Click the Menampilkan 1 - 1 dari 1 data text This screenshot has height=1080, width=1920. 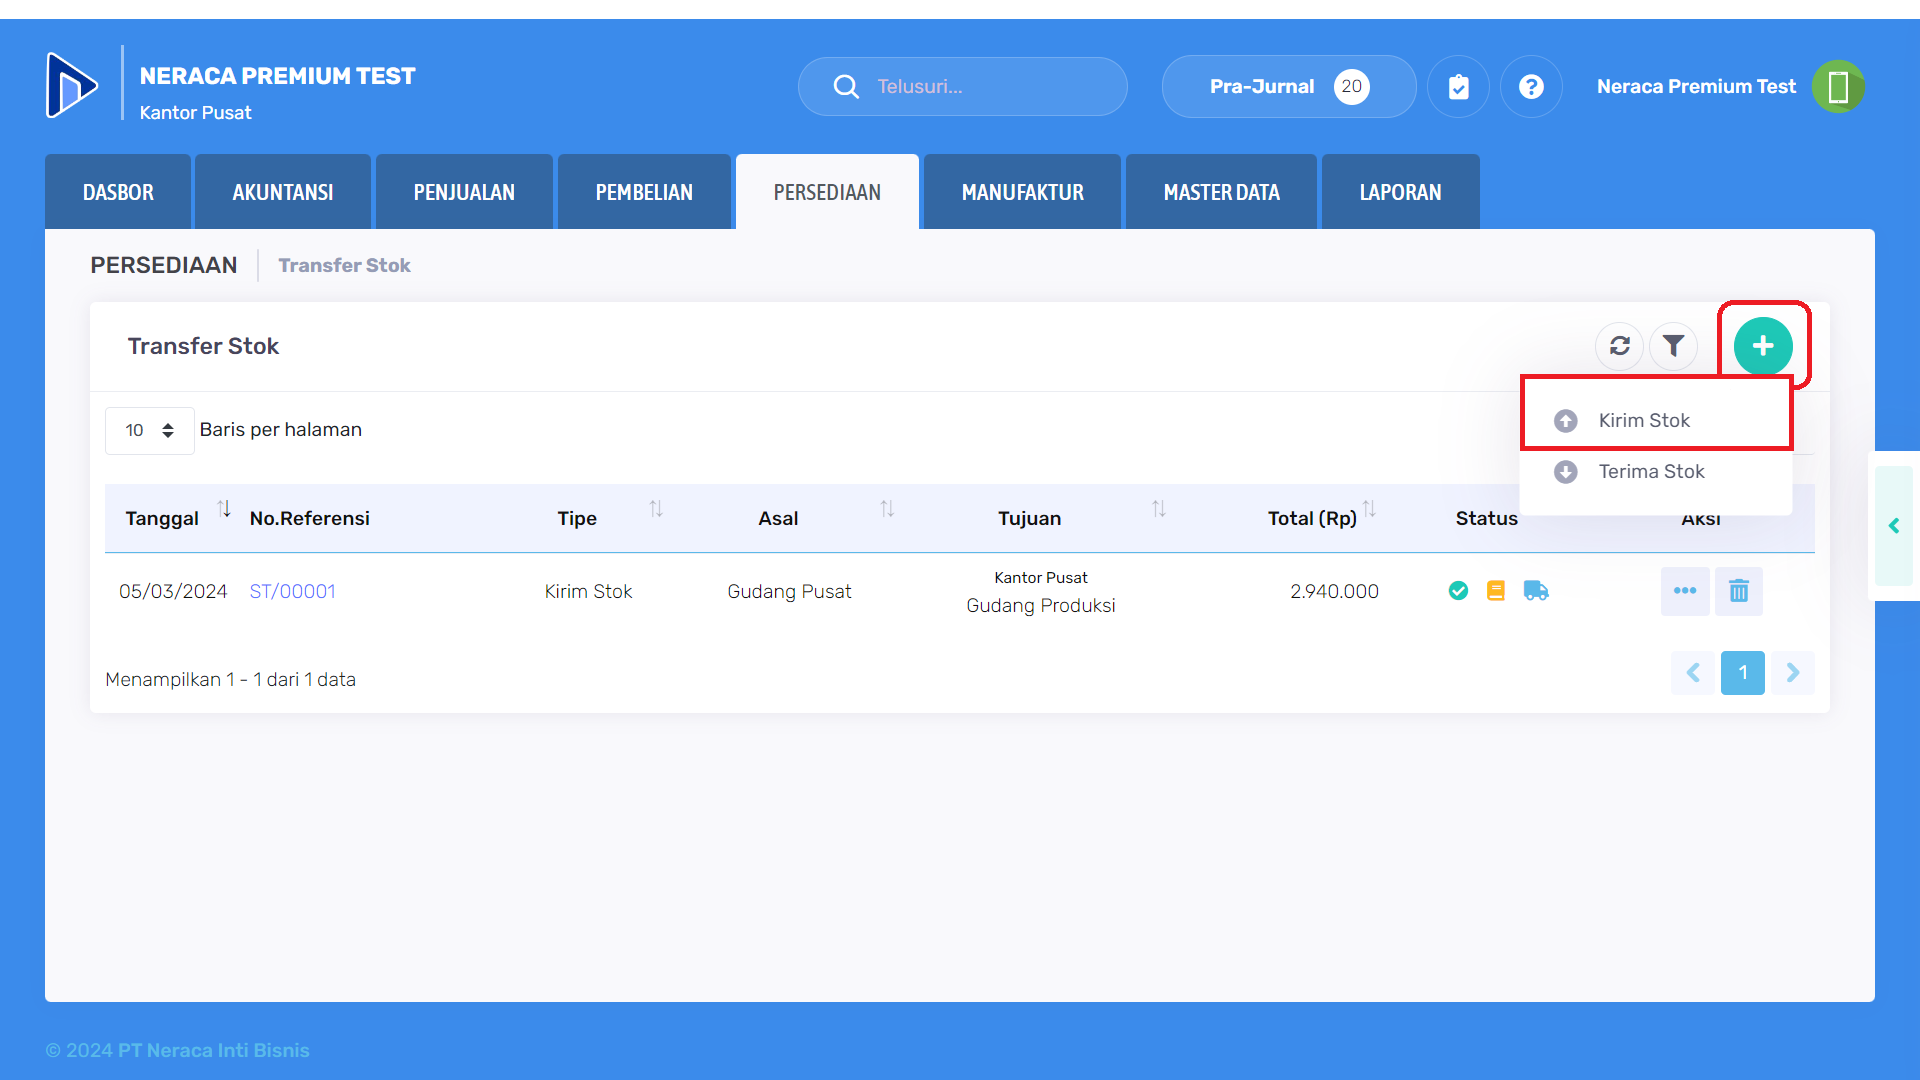tap(230, 680)
